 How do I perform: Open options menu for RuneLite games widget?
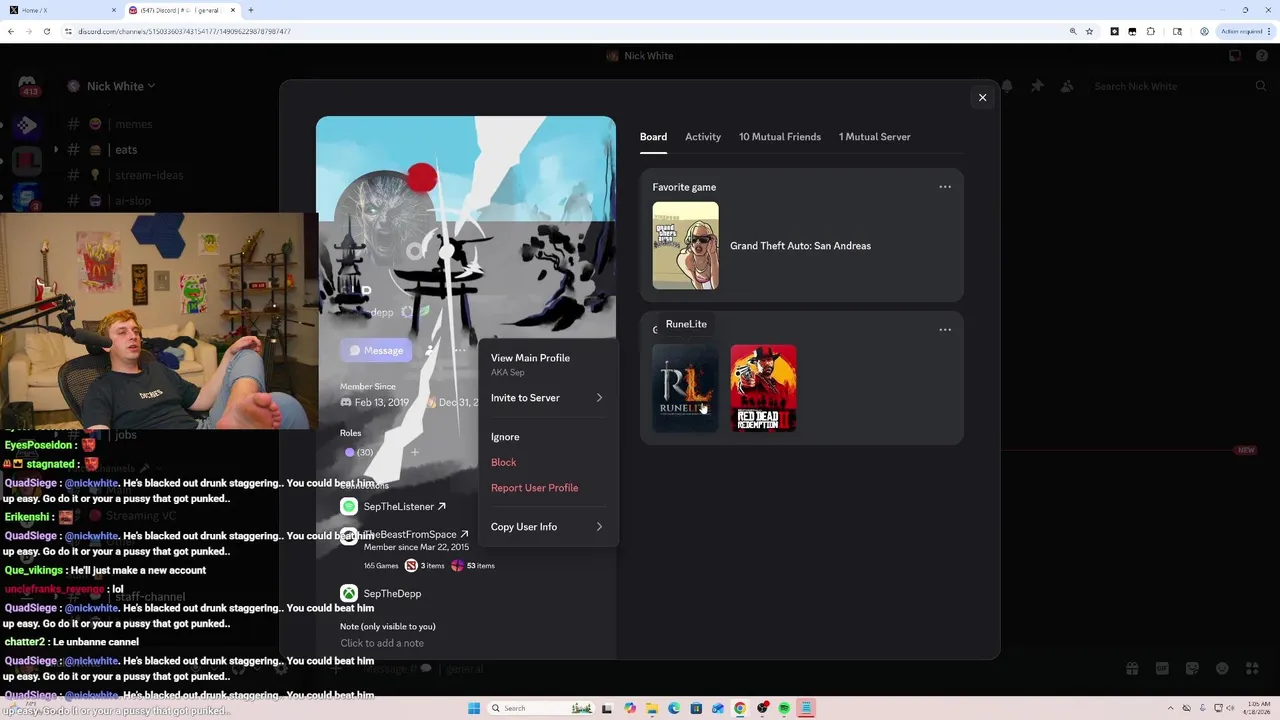pos(945,329)
